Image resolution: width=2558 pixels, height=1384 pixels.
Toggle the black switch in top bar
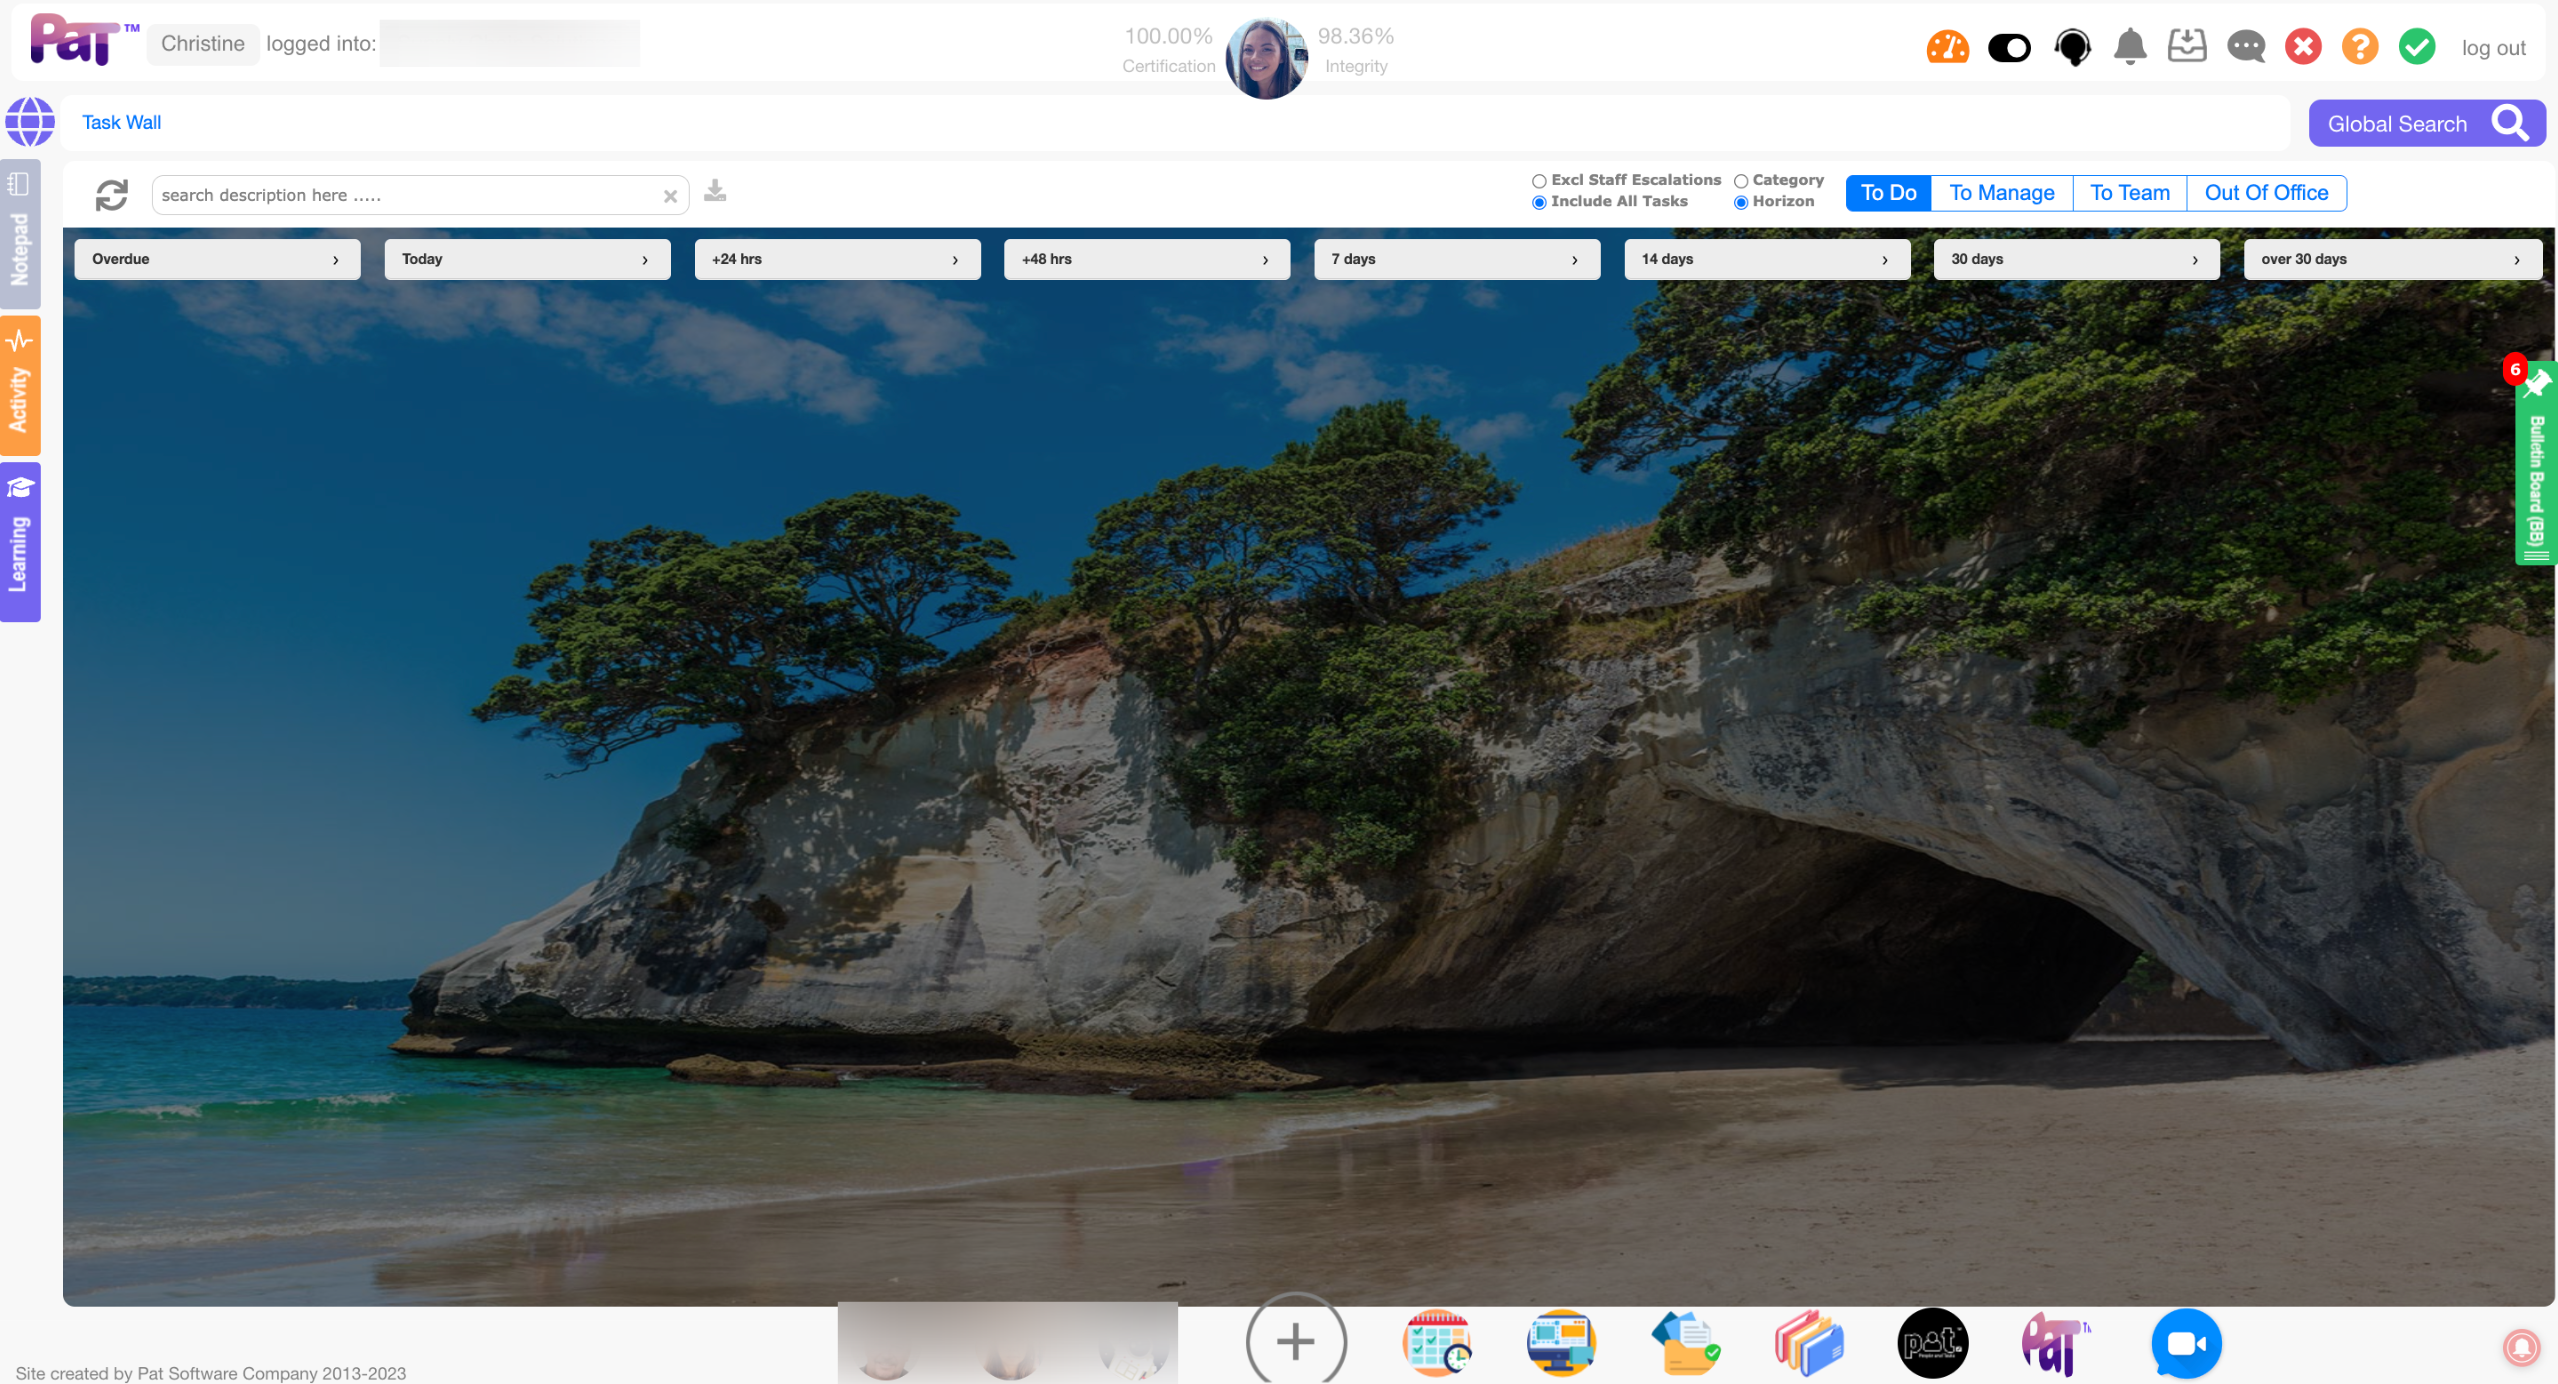point(2008,47)
